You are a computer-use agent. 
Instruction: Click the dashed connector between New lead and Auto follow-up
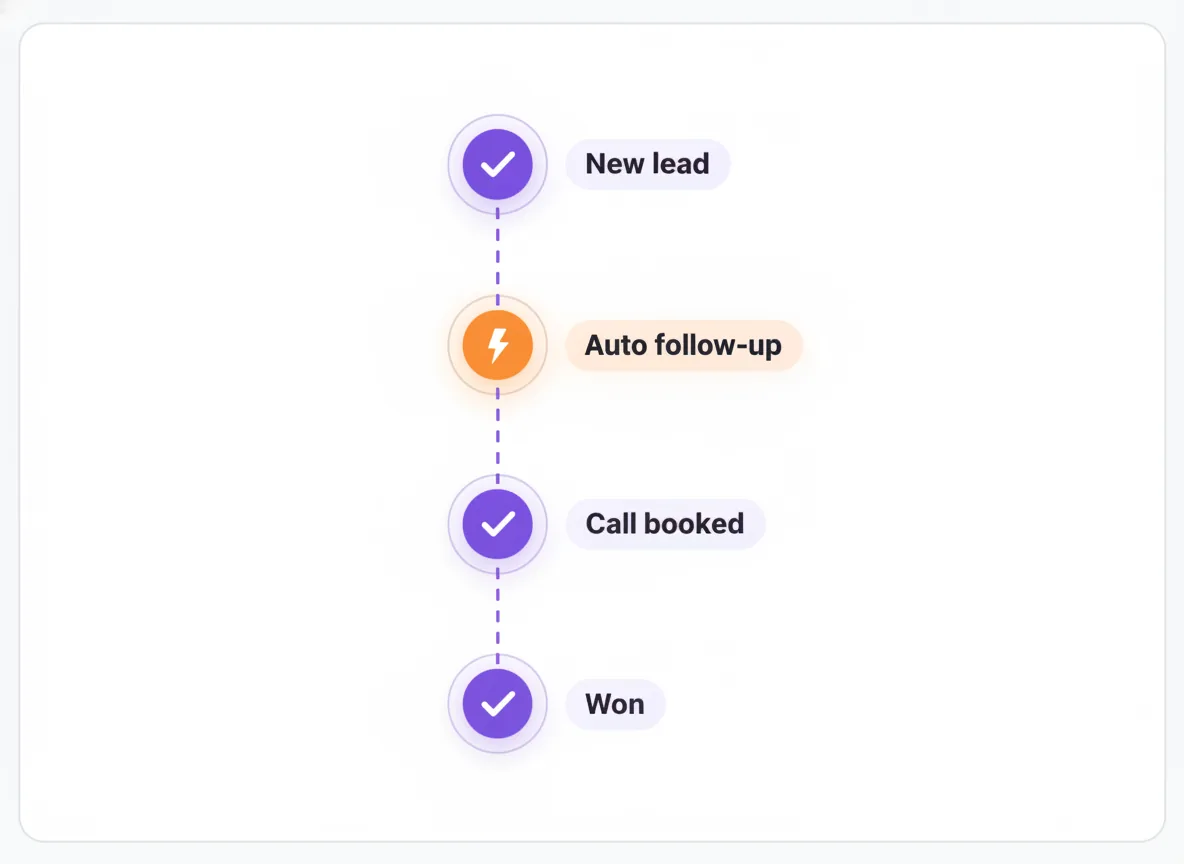[x=498, y=255]
